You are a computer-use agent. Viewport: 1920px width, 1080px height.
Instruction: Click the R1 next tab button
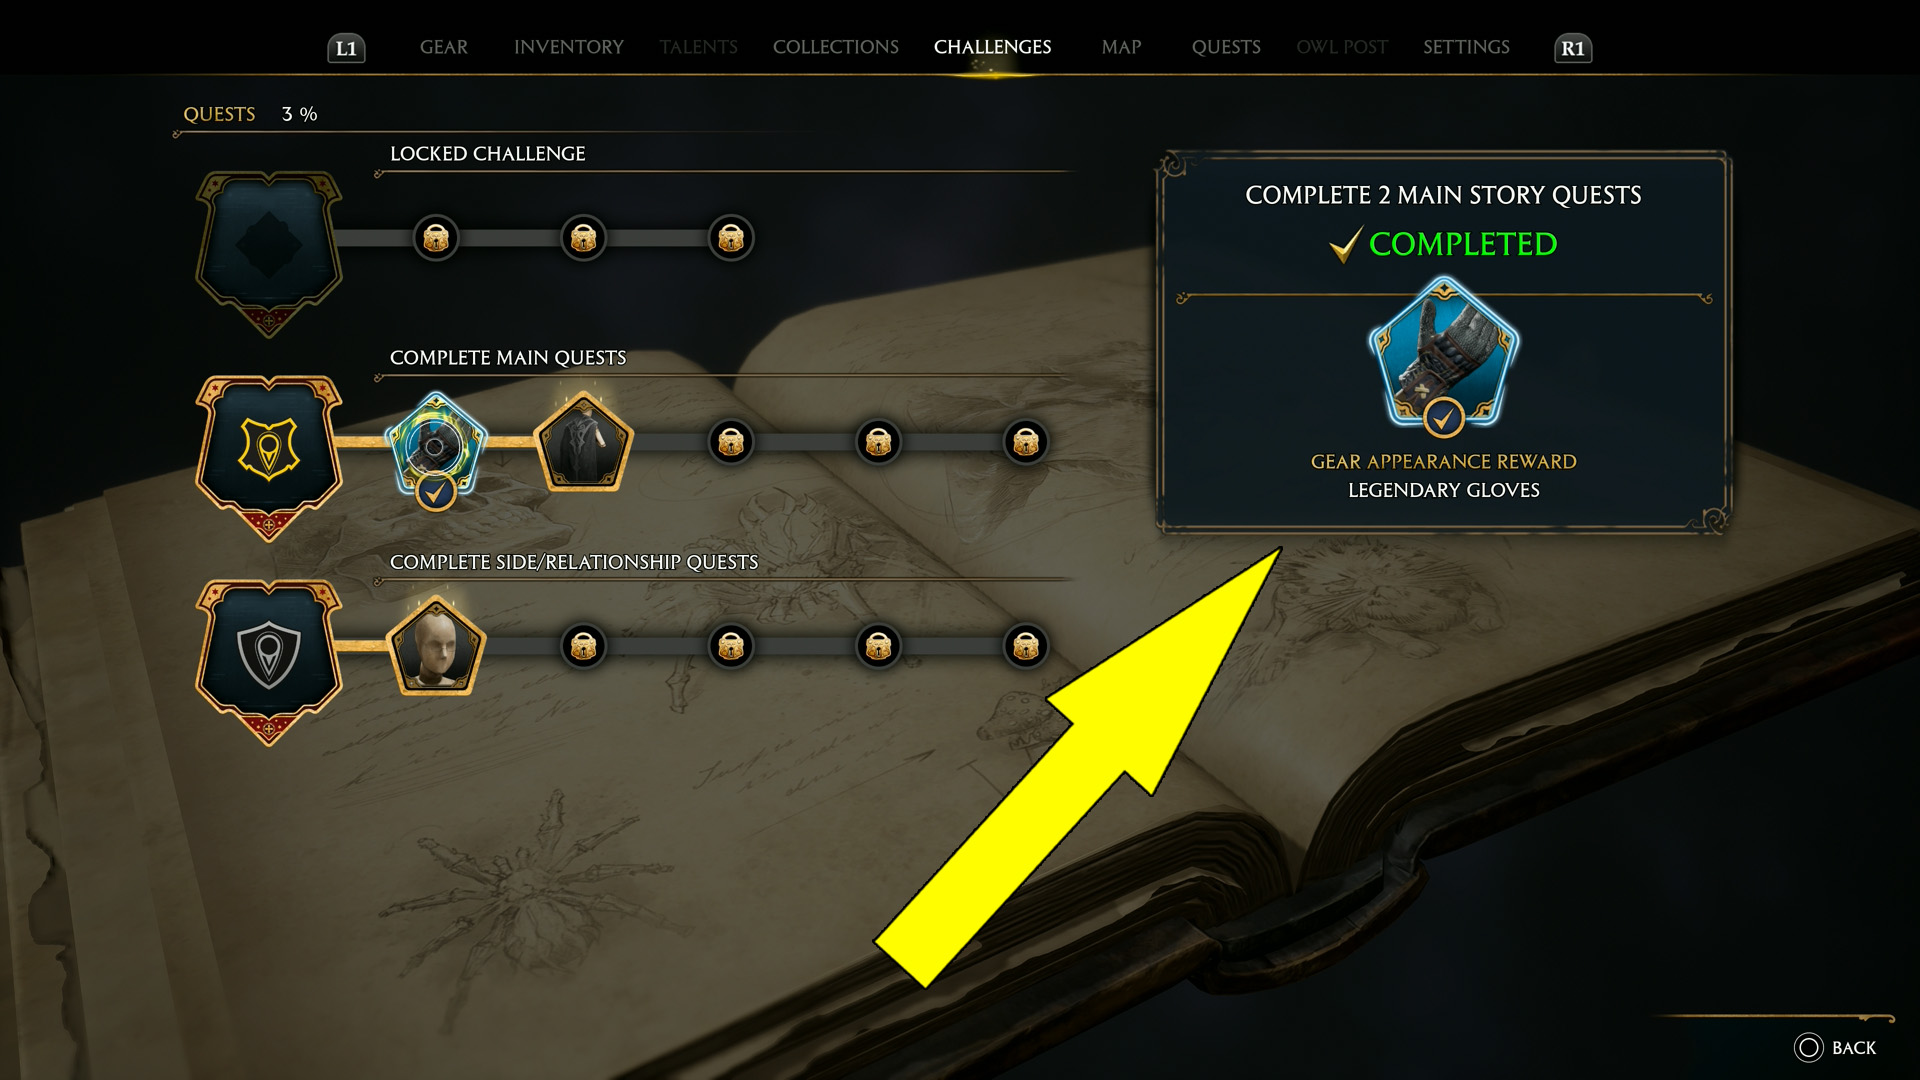coord(1573,48)
